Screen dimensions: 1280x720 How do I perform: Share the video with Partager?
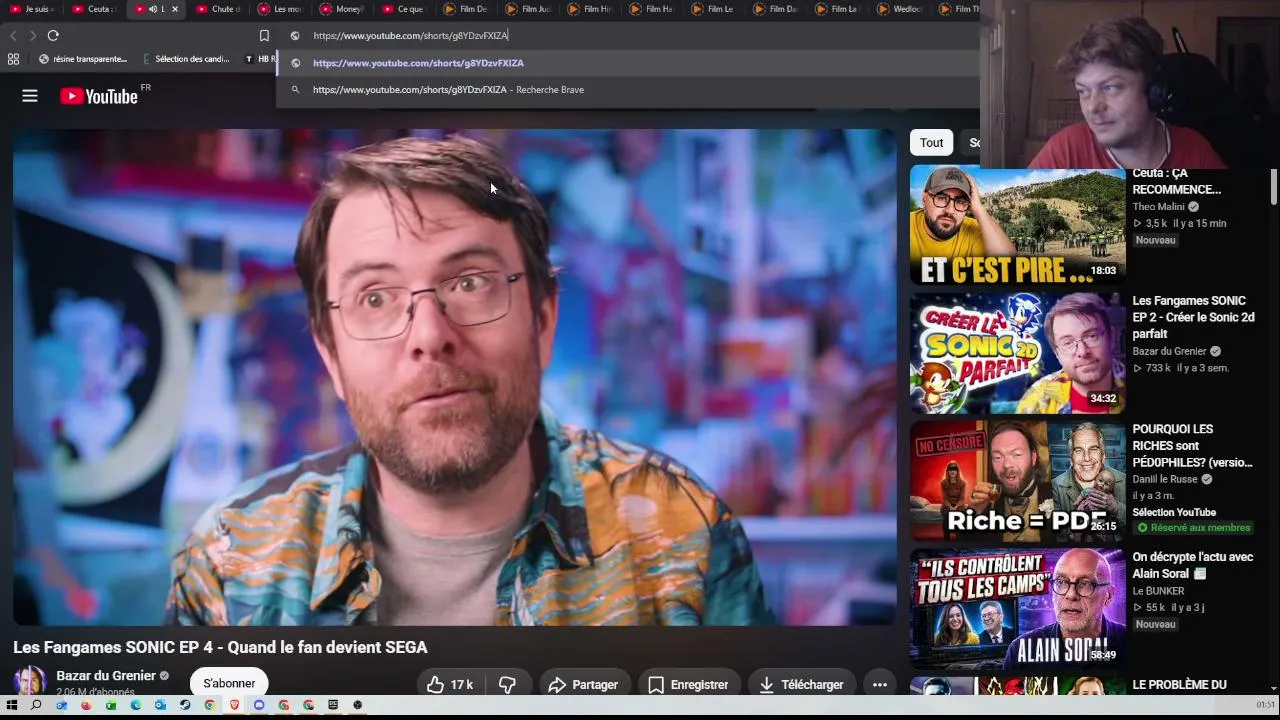click(x=585, y=685)
